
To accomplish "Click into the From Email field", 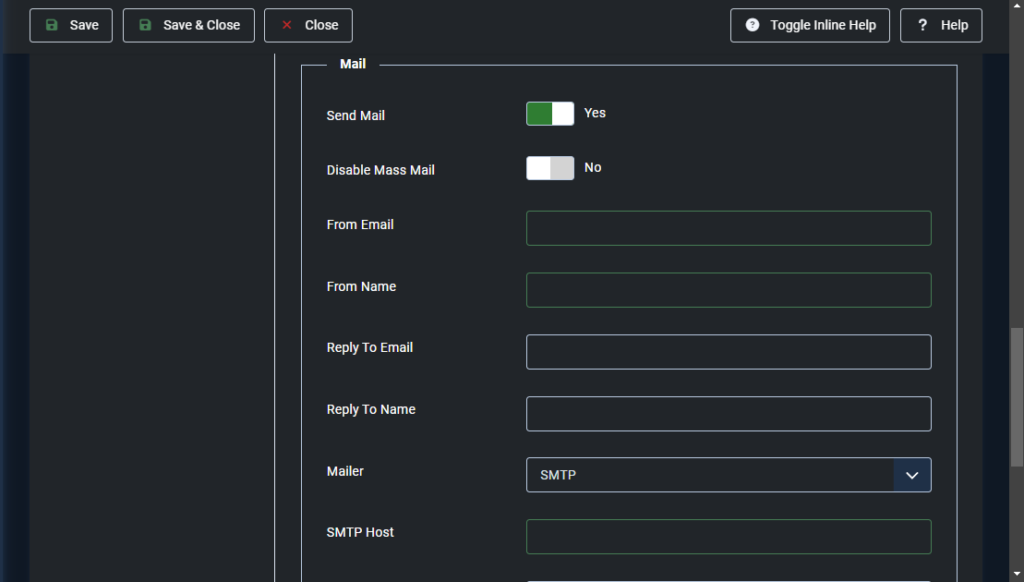I will [728, 228].
